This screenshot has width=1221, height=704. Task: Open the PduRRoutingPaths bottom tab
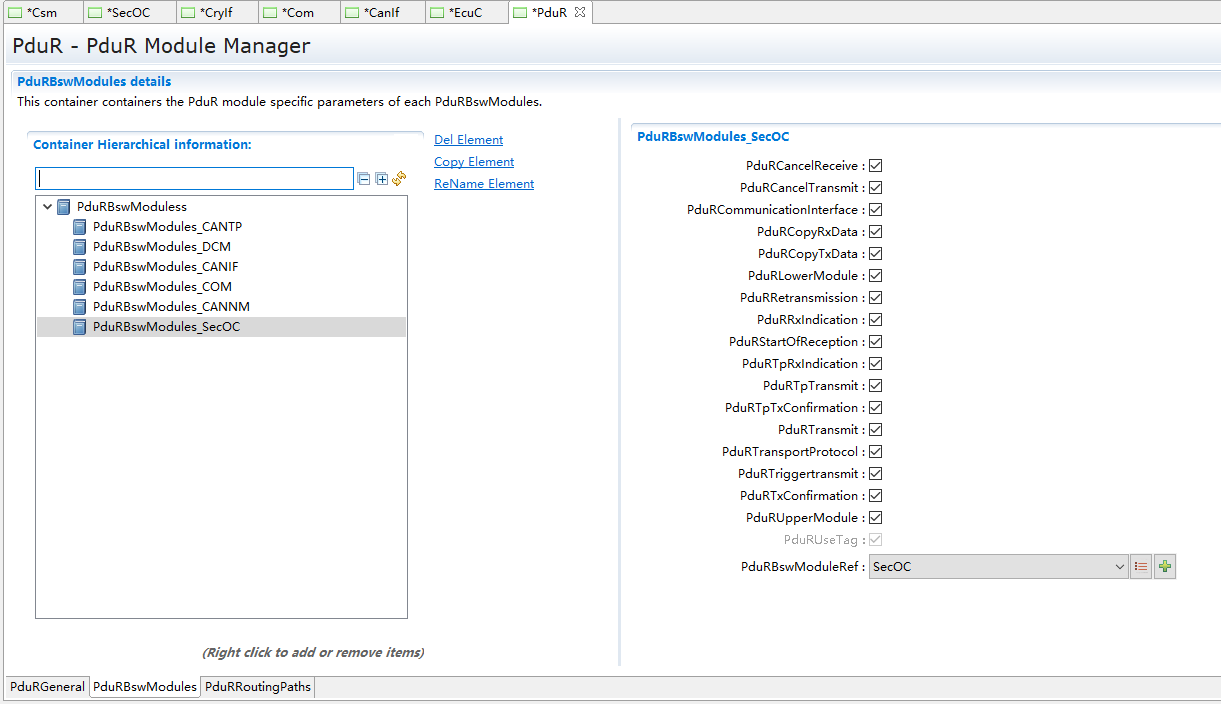pos(258,687)
